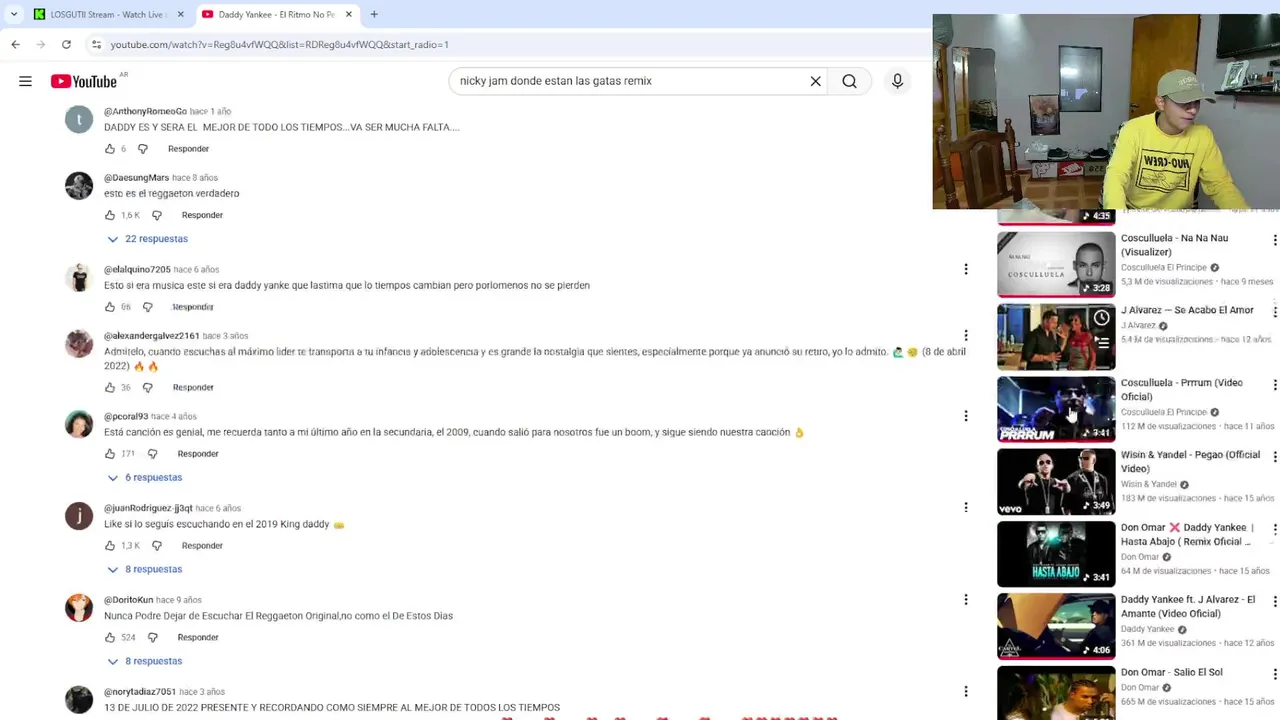Open options menu for @DoritoKun comment
The width and height of the screenshot is (1280, 720).
(966, 599)
